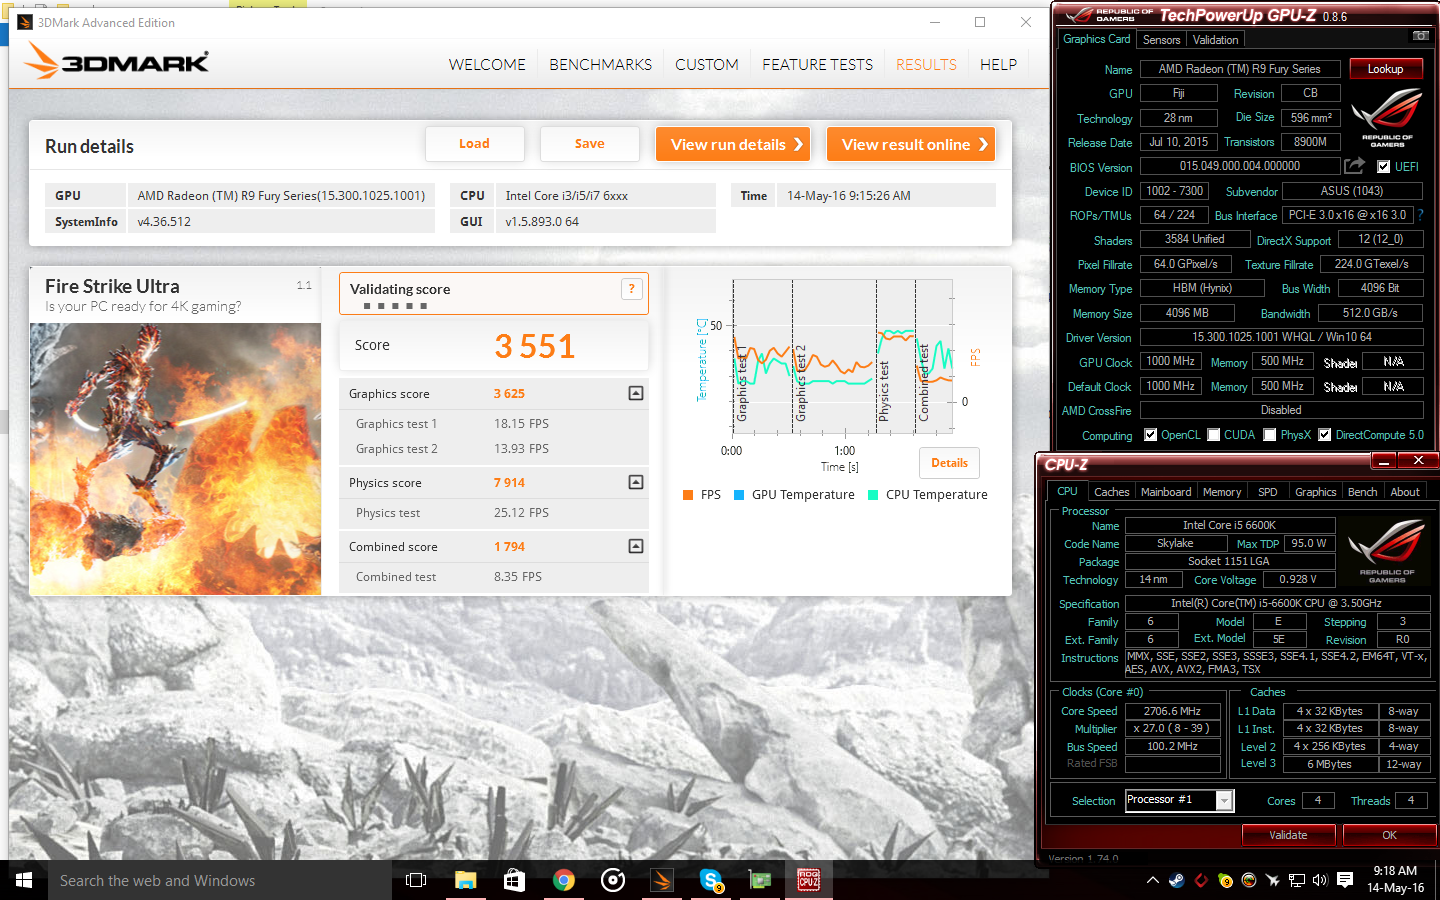The image size is (1440, 900).
Task: Click the red diamond tray icon
Action: pyautogui.click(x=1200, y=880)
